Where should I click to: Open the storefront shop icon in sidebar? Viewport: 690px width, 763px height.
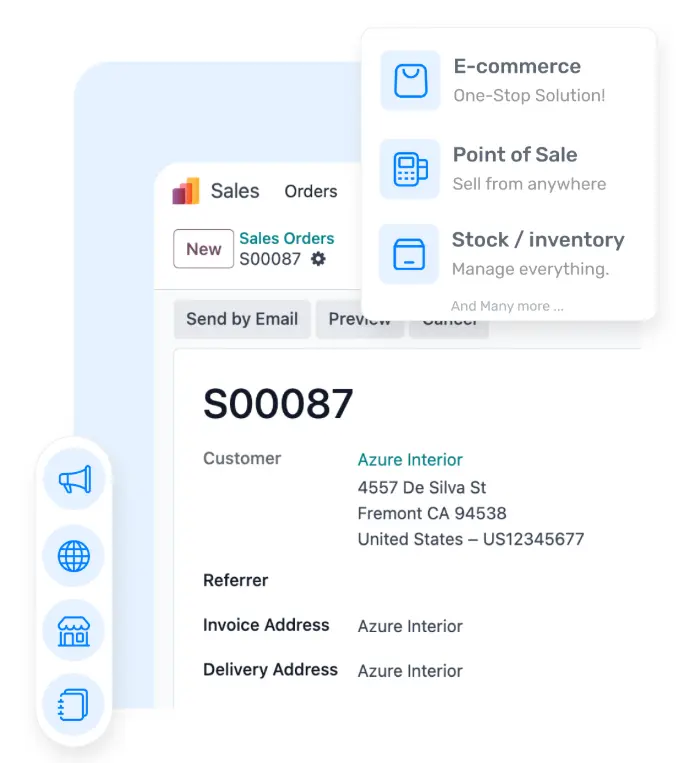click(73, 631)
